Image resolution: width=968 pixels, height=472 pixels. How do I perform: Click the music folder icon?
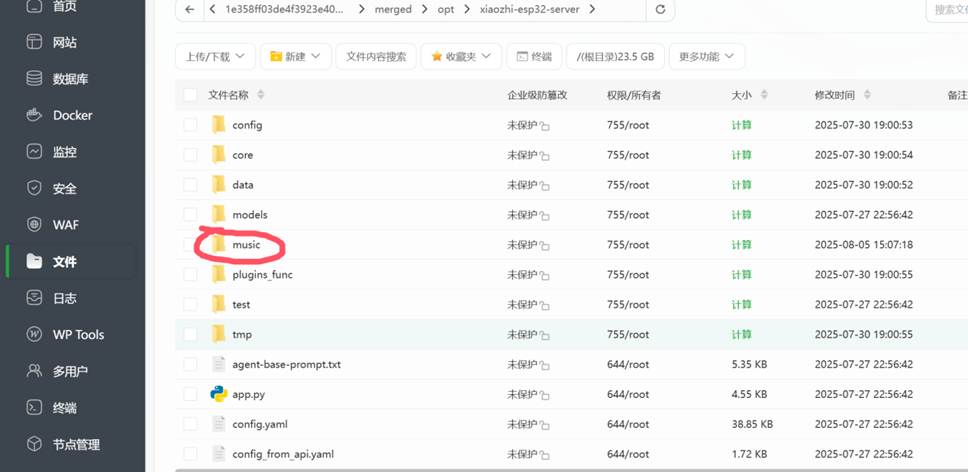point(219,244)
